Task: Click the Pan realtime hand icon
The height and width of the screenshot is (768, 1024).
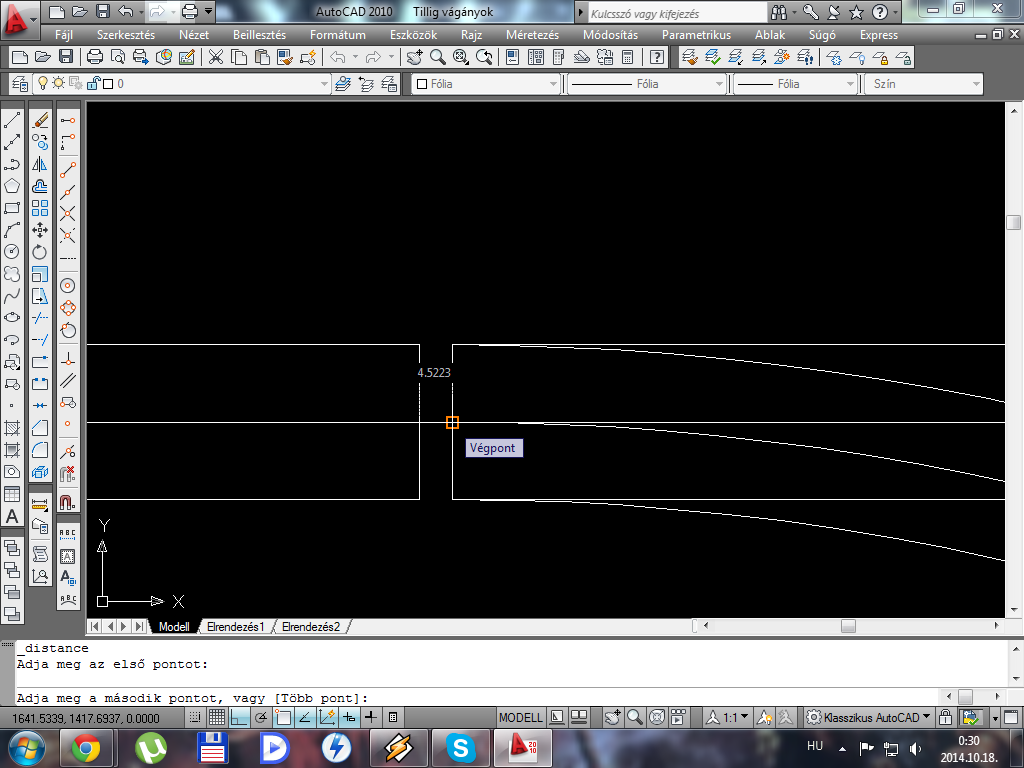Action: pos(414,57)
